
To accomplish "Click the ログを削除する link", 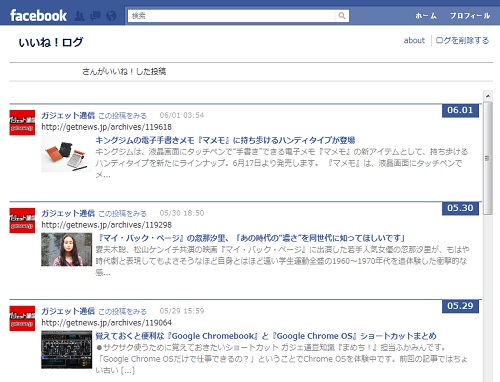I will click(462, 40).
